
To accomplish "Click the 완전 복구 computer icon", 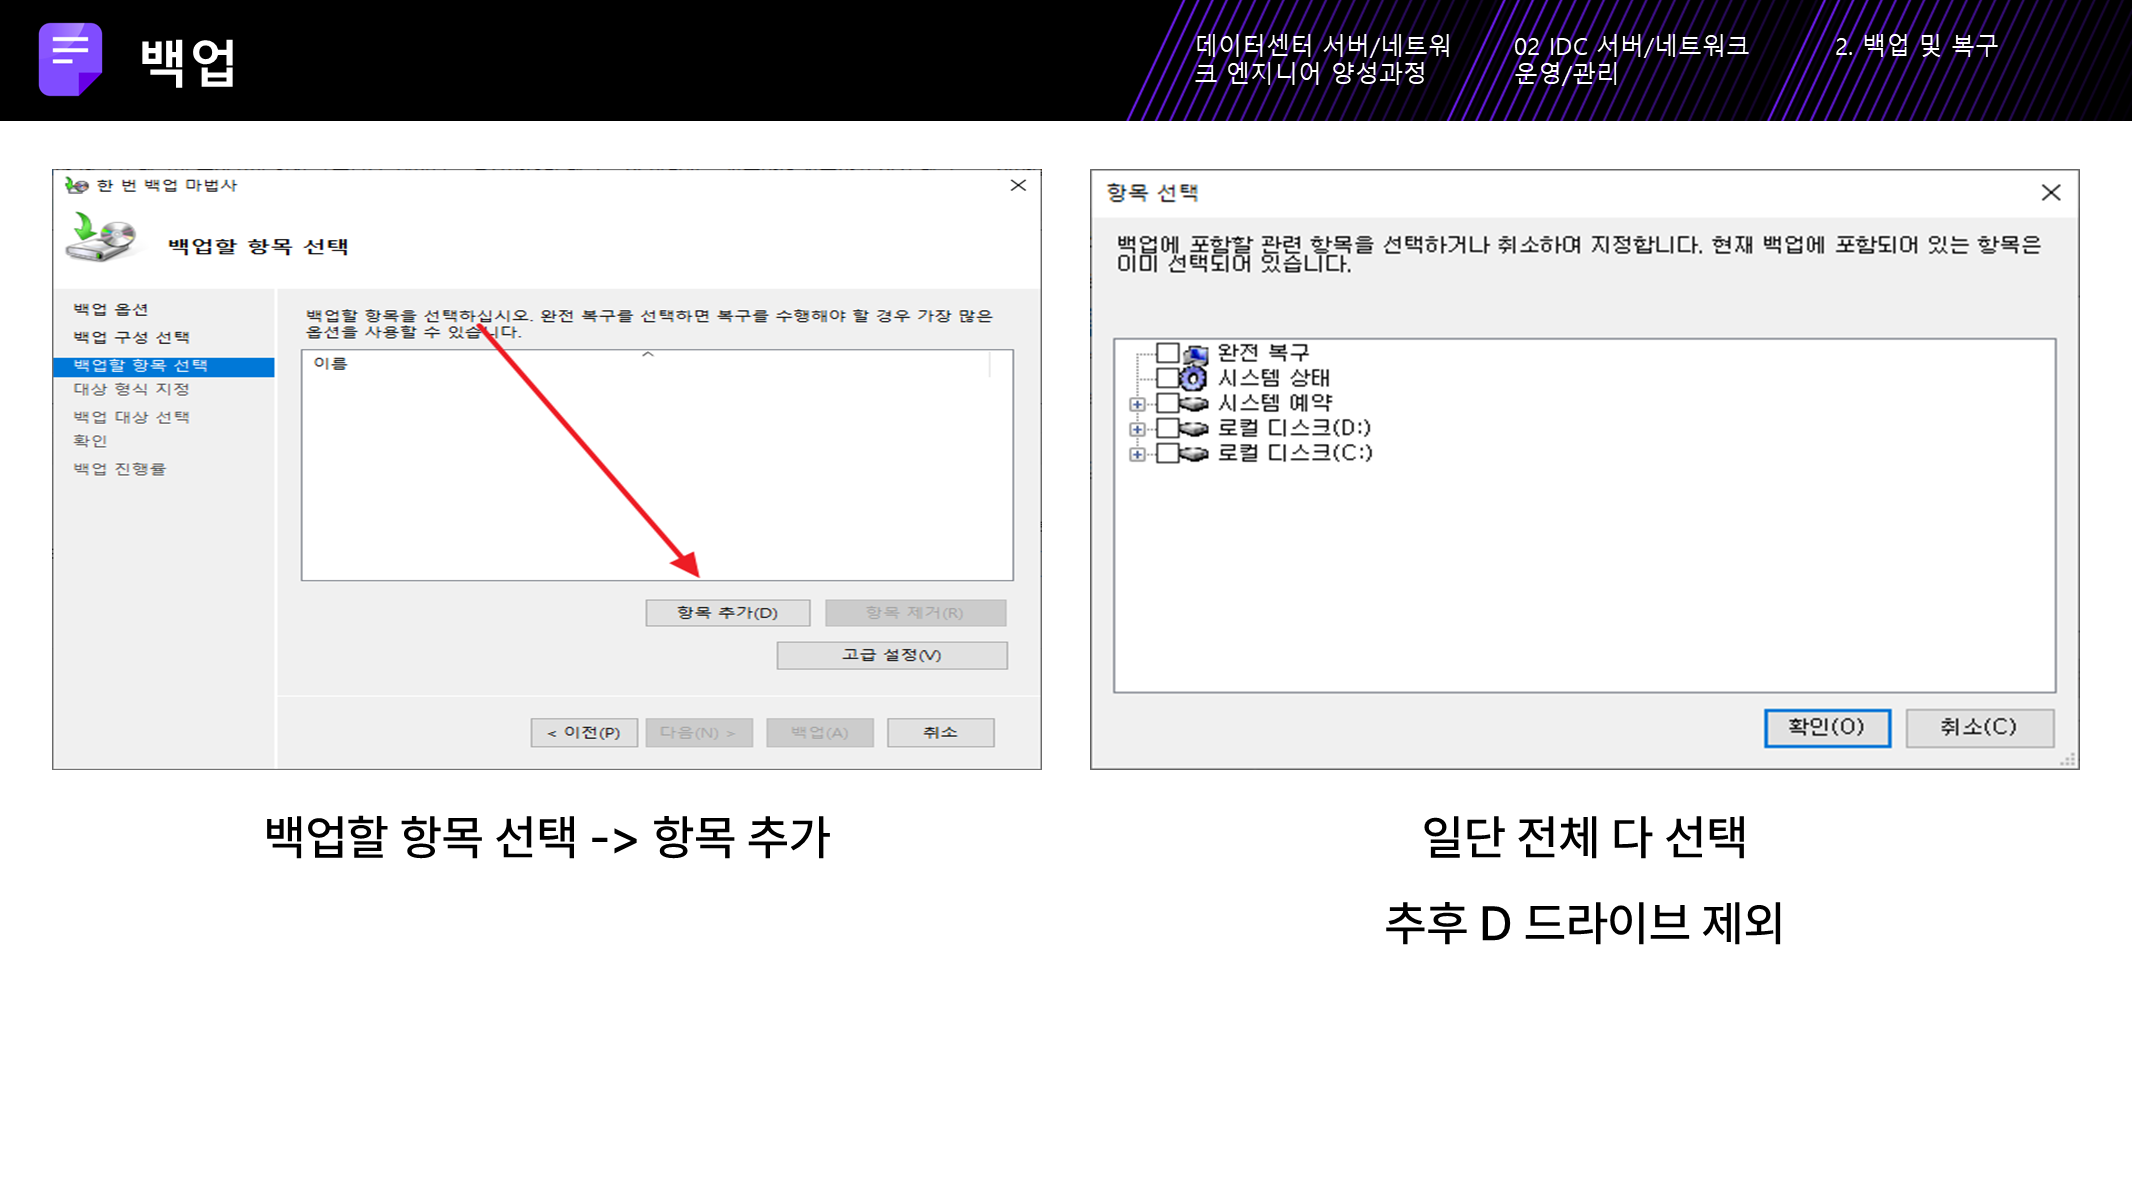I will [1195, 354].
